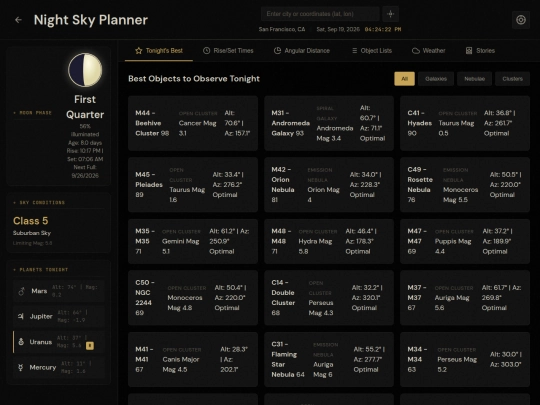Screen dimensions: 540x405
Task: Go back using the arrow icon
Action: tap(19, 20)
